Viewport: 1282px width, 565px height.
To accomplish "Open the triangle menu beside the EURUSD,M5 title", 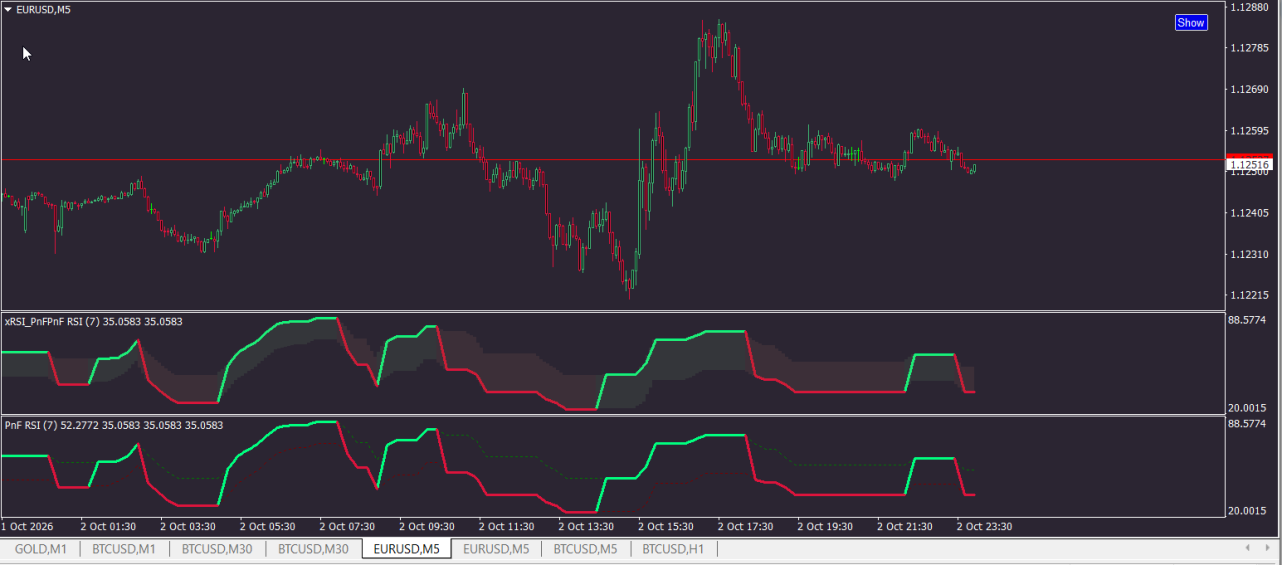I will click(8, 9).
